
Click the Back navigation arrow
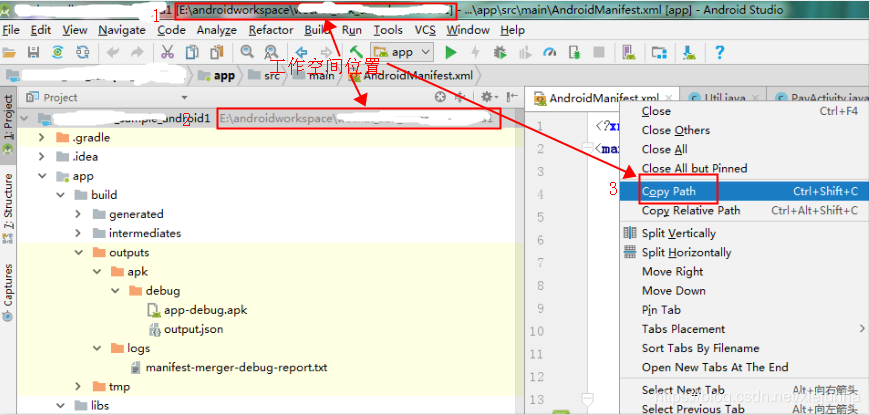coord(301,53)
